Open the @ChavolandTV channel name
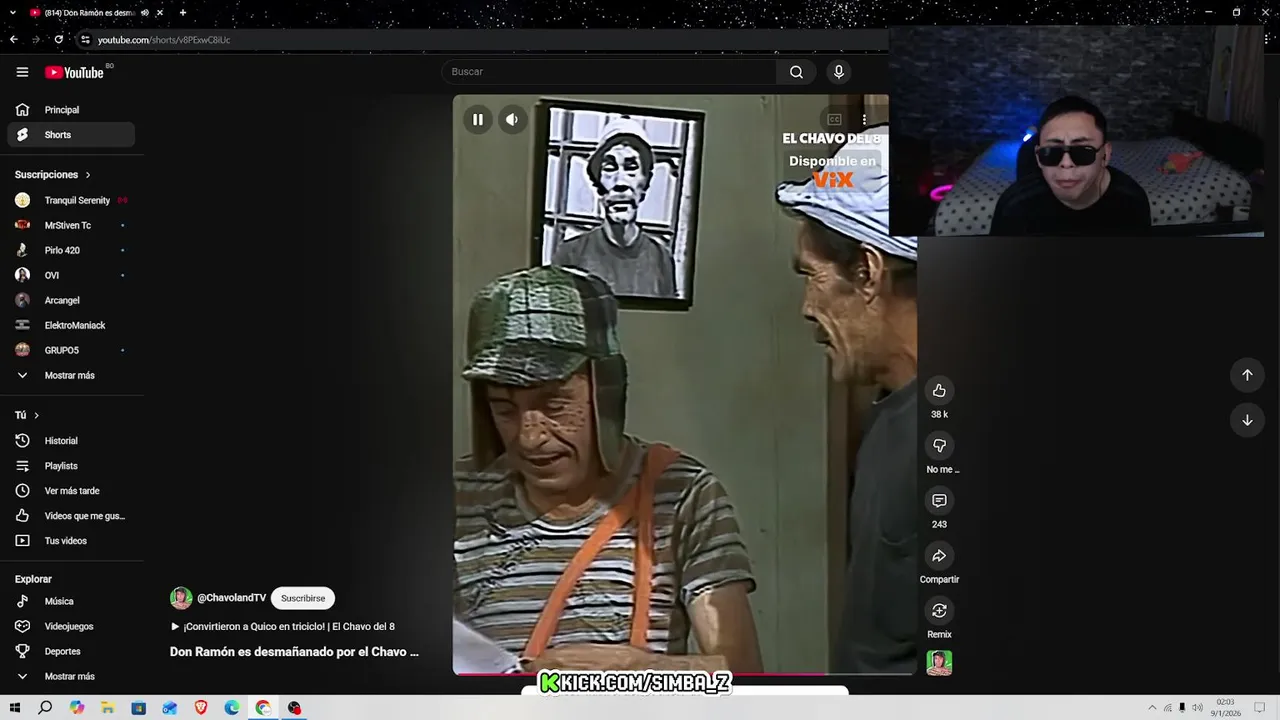The image size is (1280, 720). (231, 598)
